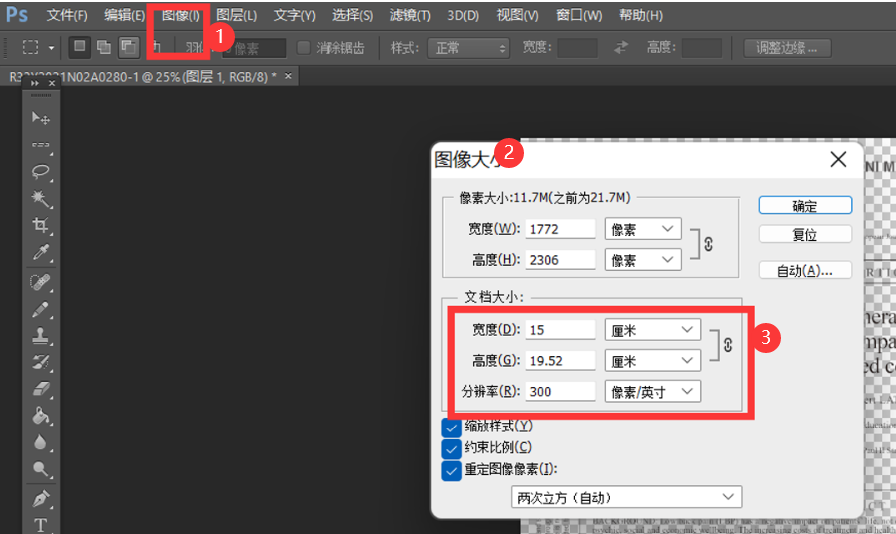The height and width of the screenshot is (534, 896).
Task: Expand the 两次立方（自动） resampling dropdown
Action: click(x=626, y=497)
